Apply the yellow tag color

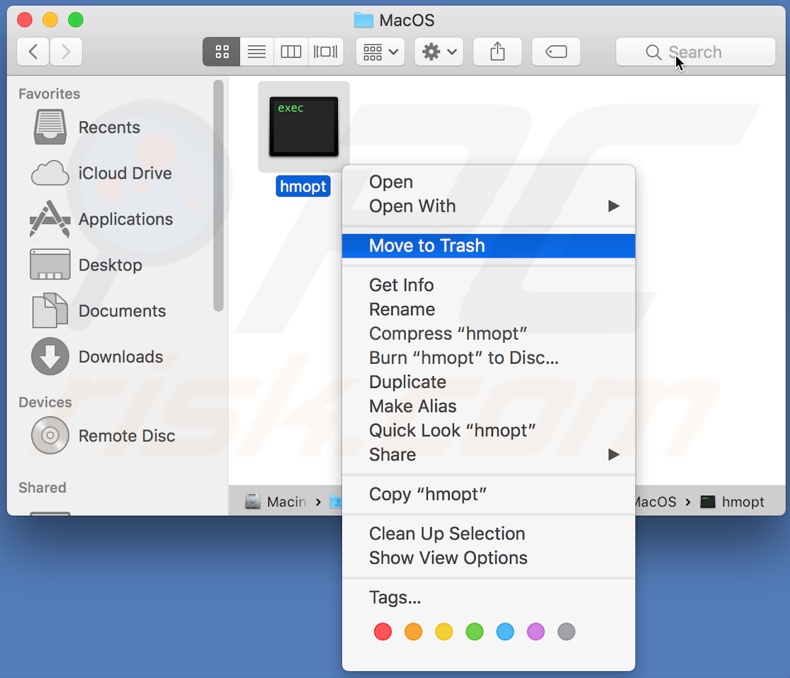(444, 632)
